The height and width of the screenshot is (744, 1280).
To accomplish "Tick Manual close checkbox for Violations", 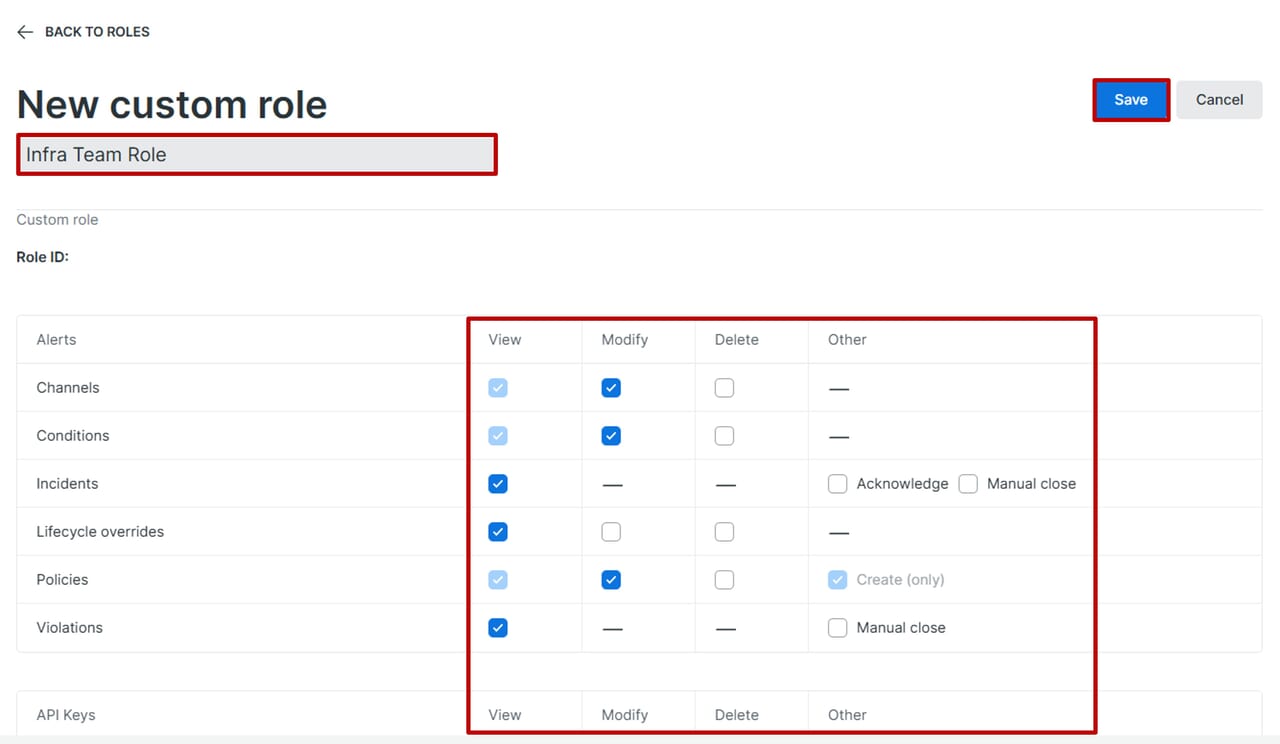I will [838, 628].
